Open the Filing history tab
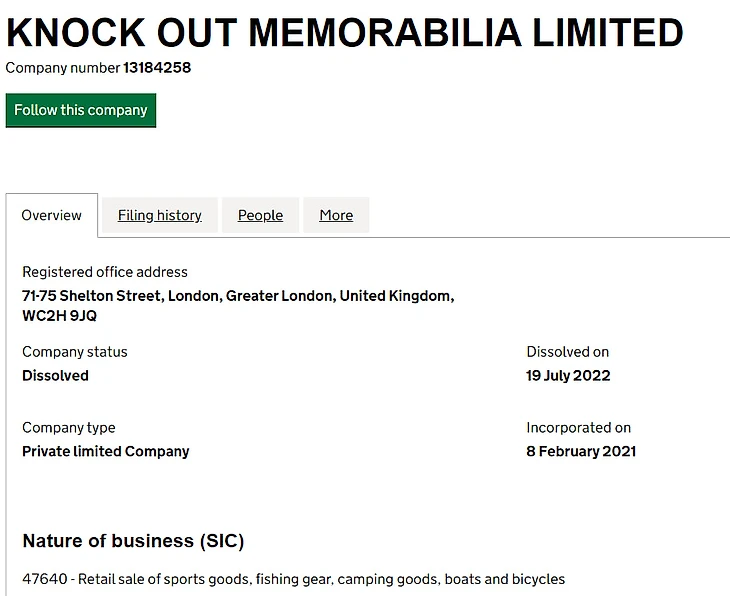Screen dimensions: 730x596 click(x=160, y=215)
